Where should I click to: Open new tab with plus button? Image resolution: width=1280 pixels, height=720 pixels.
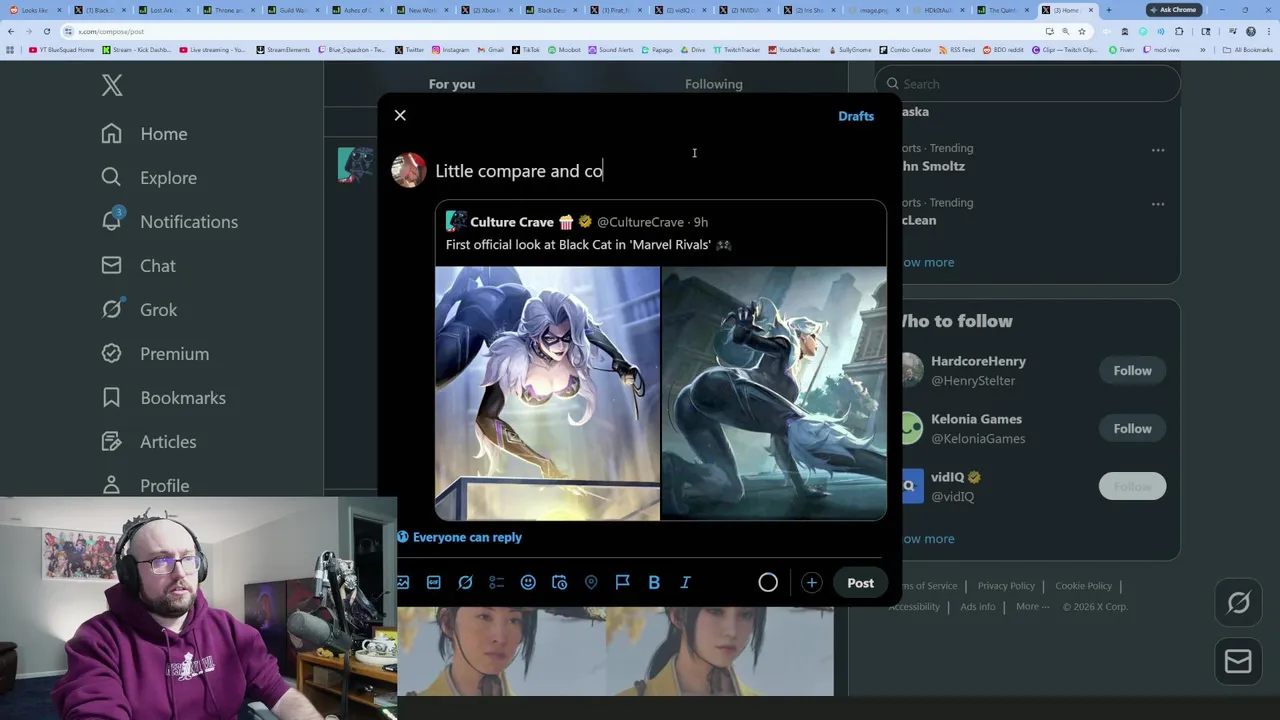pyautogui.click(x=1108, y=10)
